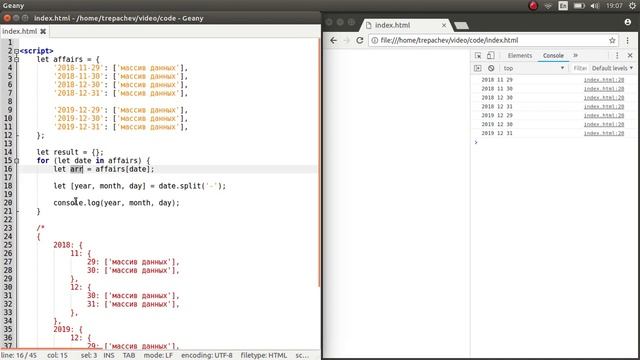The image size is (640, 360).
Task: Clear the console with the ban icon
Action: pyautogui.click(x=491, y=68)
